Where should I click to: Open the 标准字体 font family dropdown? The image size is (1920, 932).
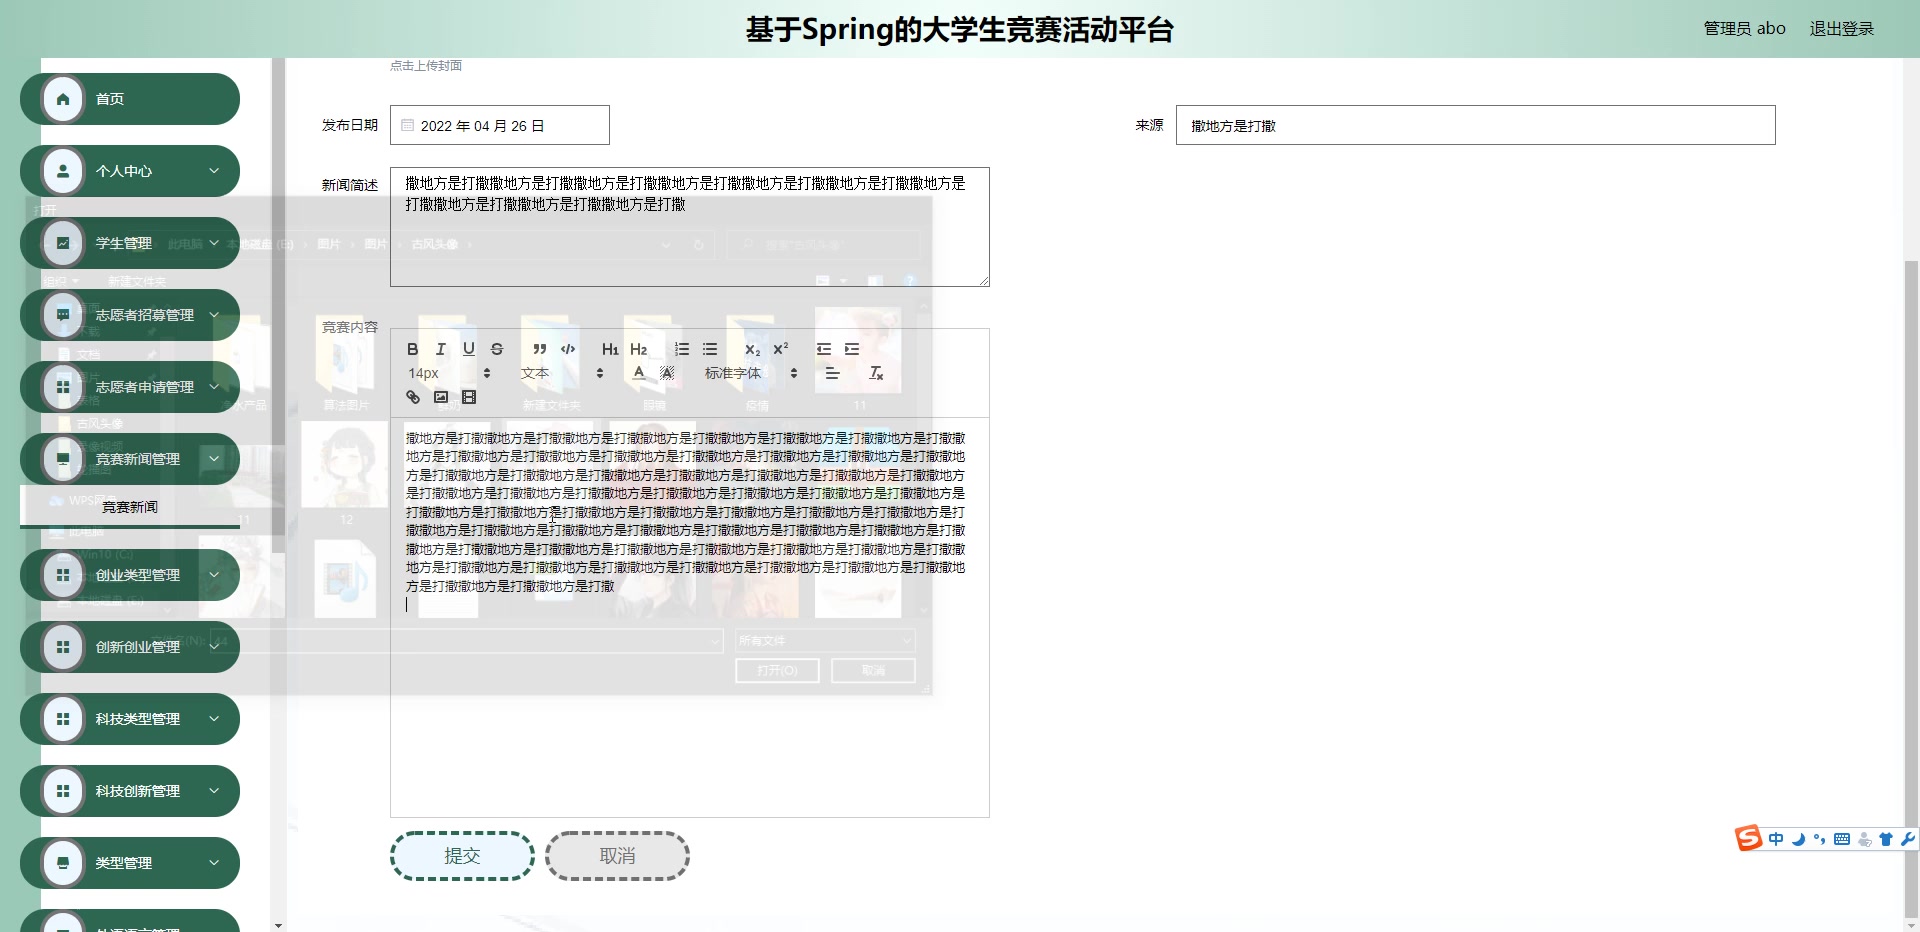[x=735, y=373]
